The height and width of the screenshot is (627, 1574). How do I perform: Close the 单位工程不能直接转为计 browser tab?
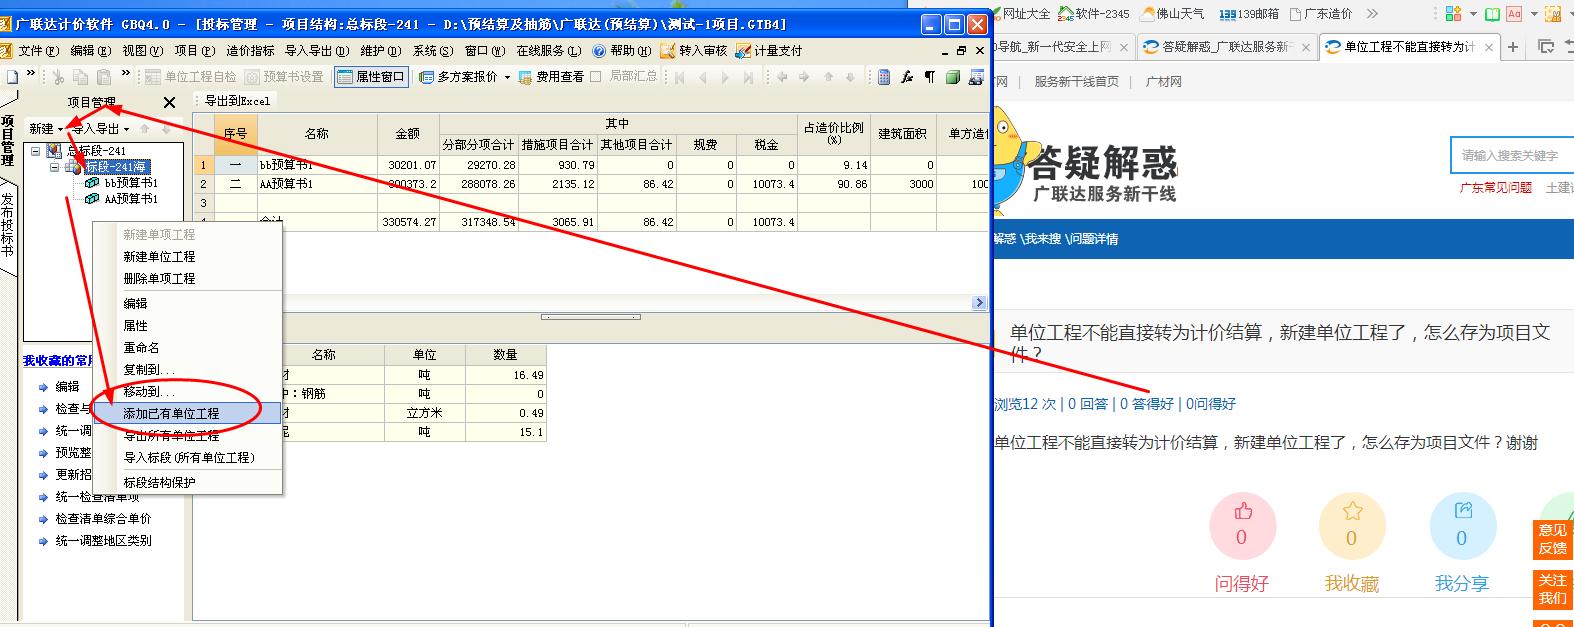pos(1489,47)
